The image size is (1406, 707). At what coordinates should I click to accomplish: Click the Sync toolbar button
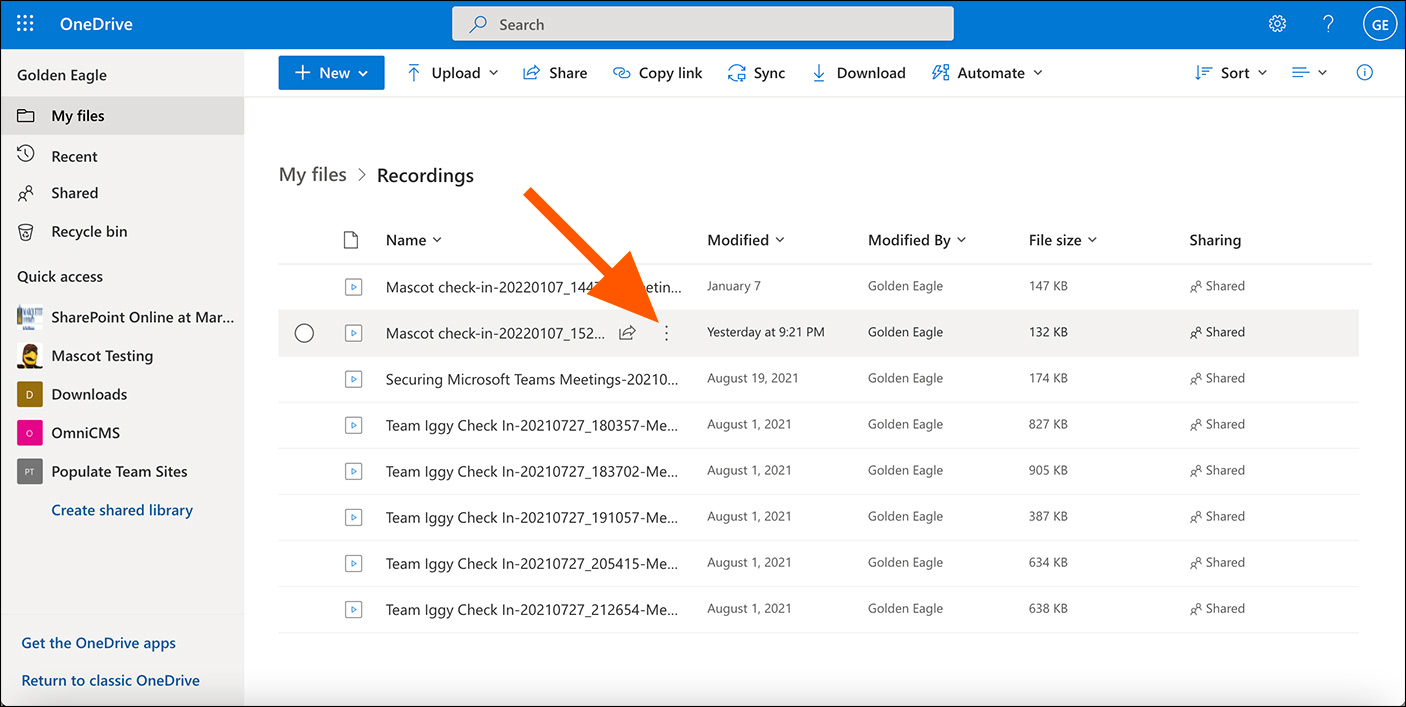click(x=756, y=73)
